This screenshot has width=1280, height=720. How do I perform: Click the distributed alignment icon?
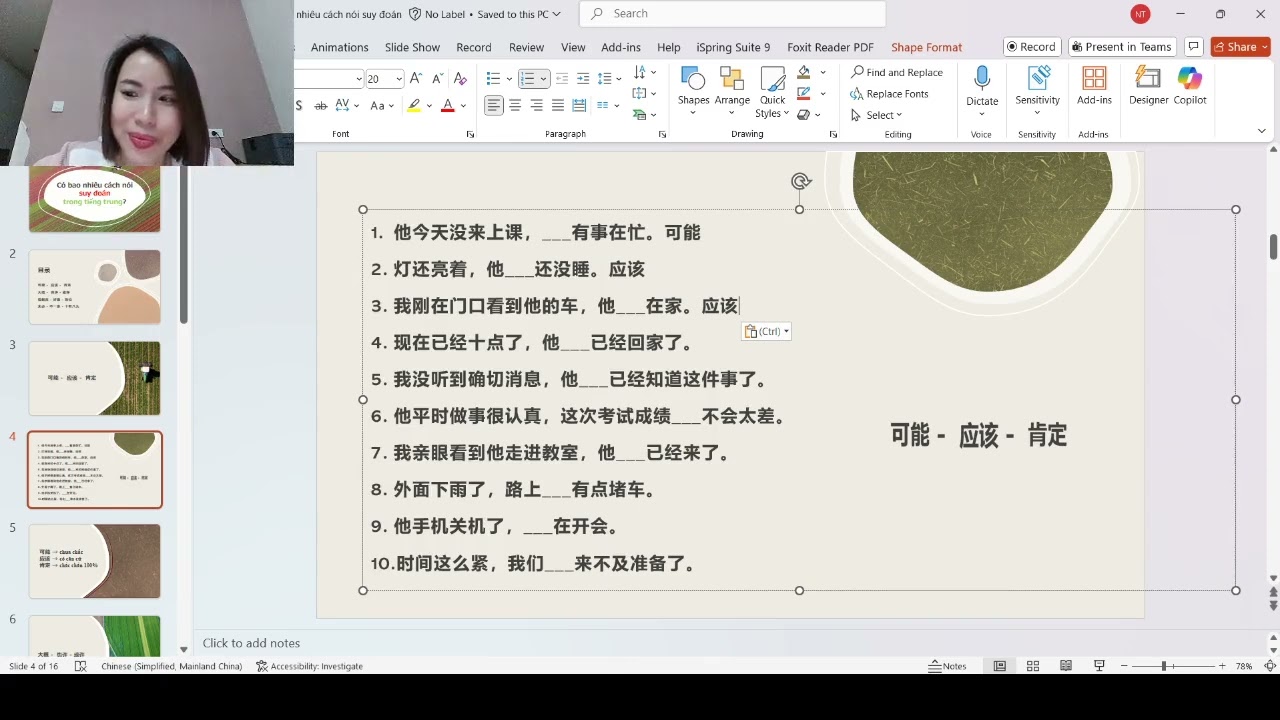click(x=581, y=105)
